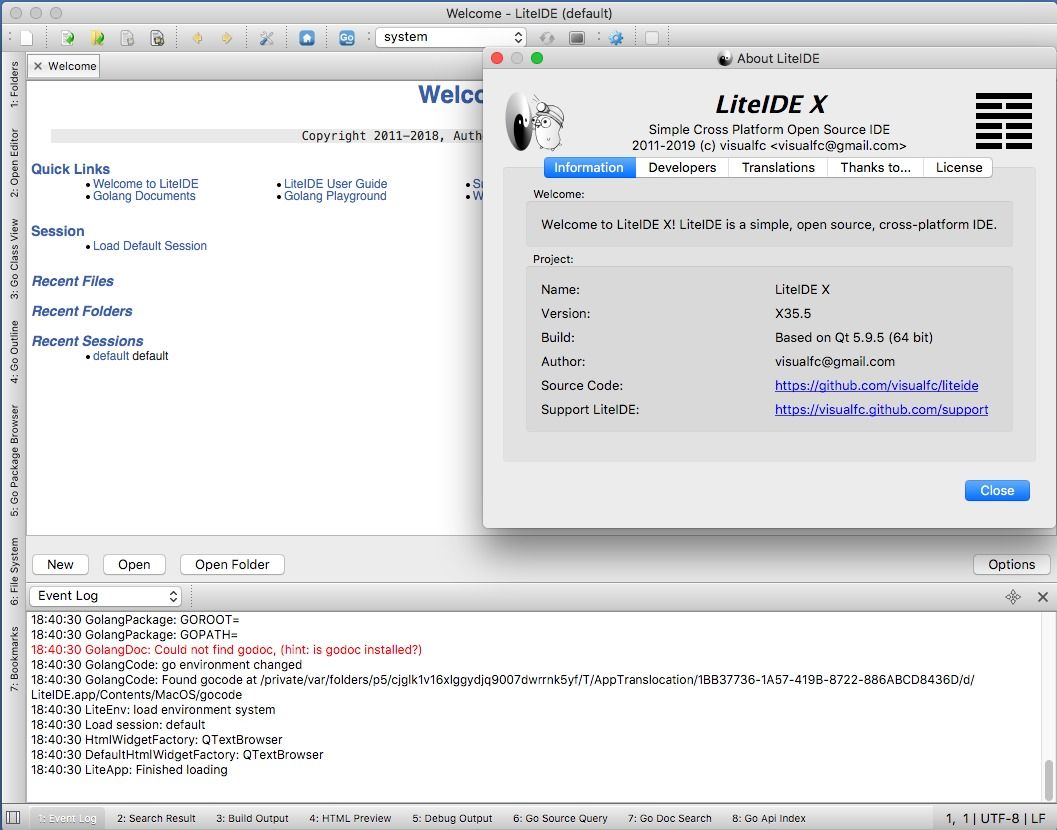Click the Open folder toolbar icon

pos(97,38)
